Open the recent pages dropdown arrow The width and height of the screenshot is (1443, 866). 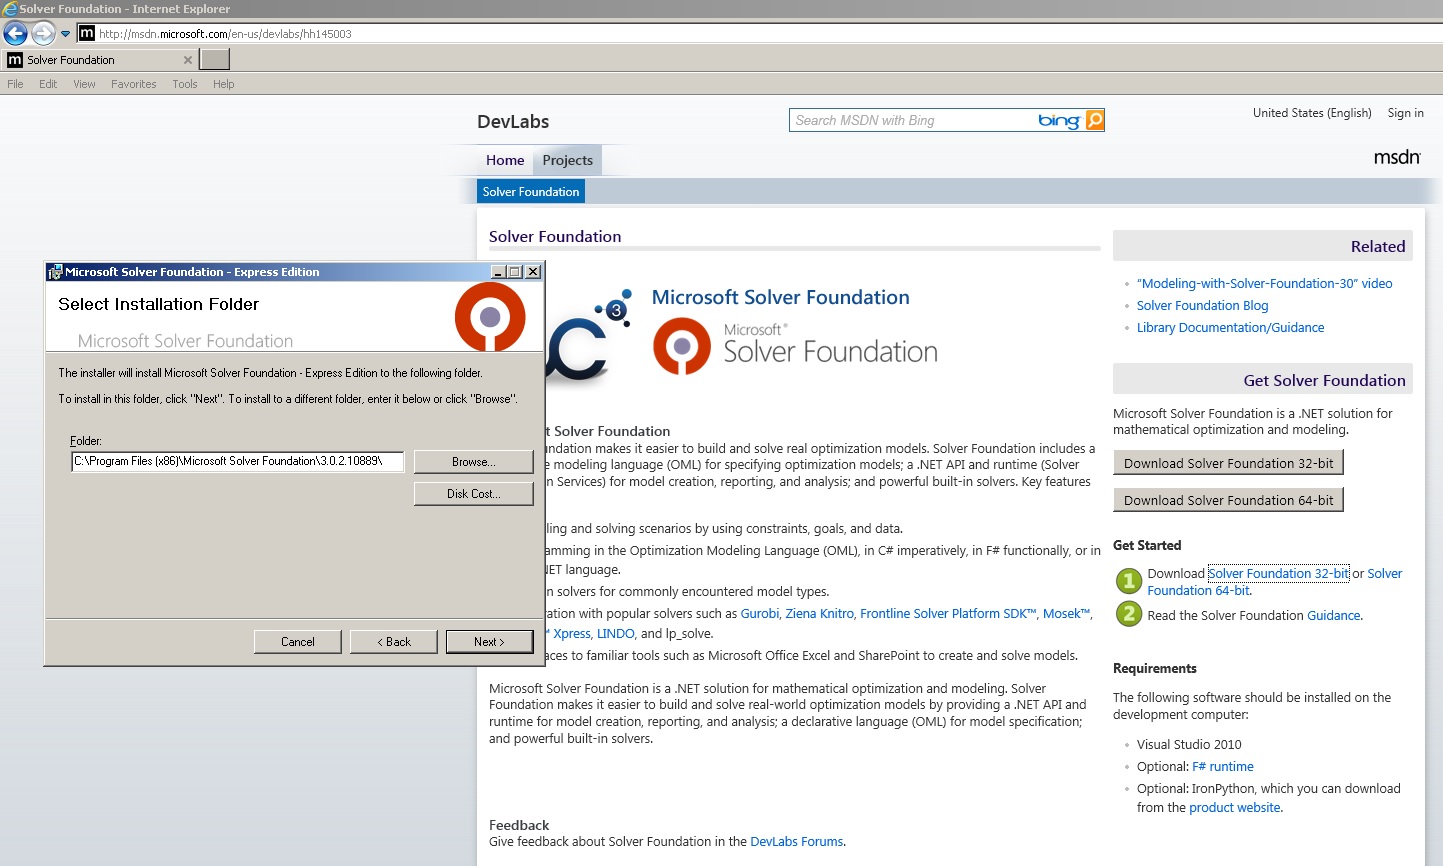[x=66, y=34]
